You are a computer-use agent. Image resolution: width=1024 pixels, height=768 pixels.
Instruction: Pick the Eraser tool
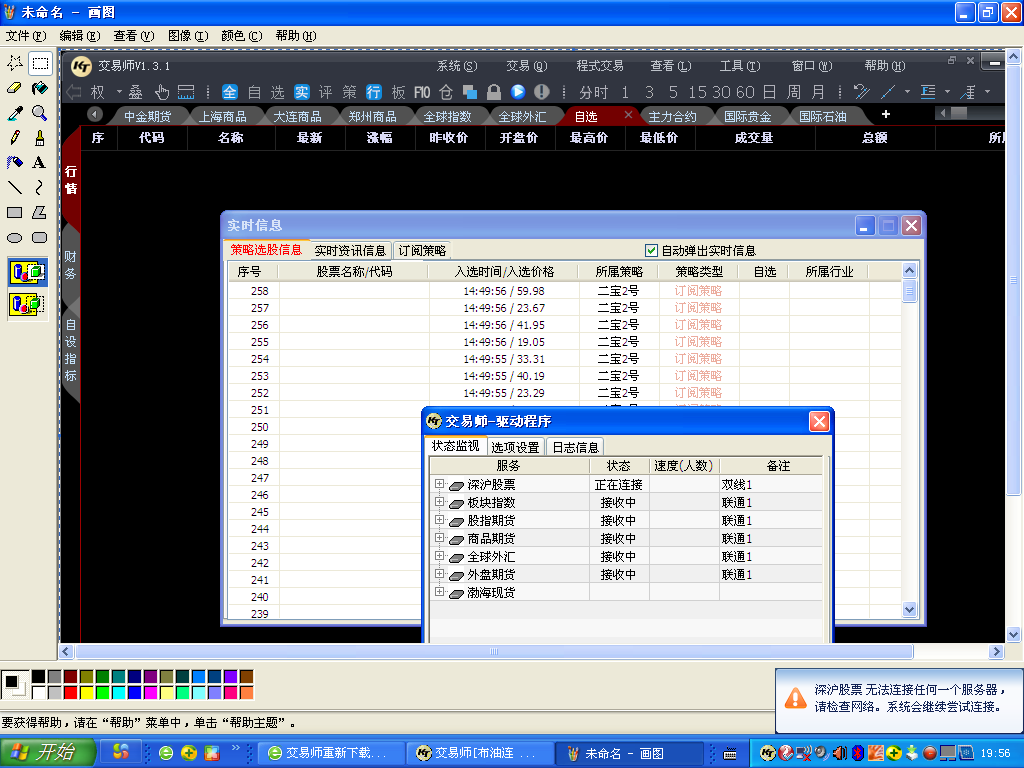coord(15,88)
